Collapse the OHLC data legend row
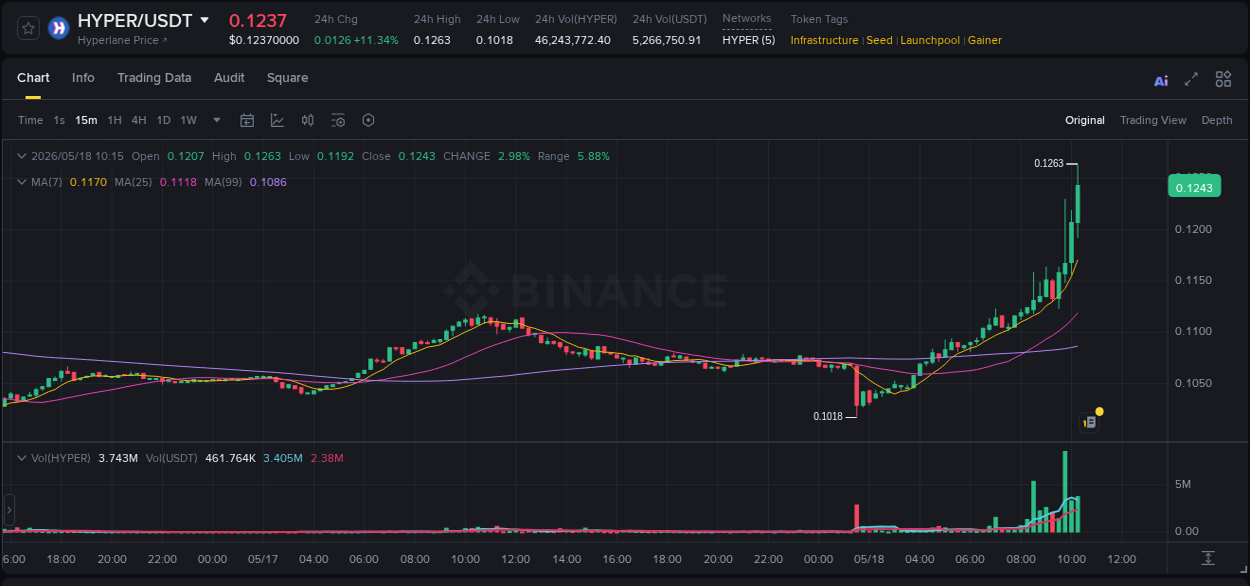 pos(21,156)
